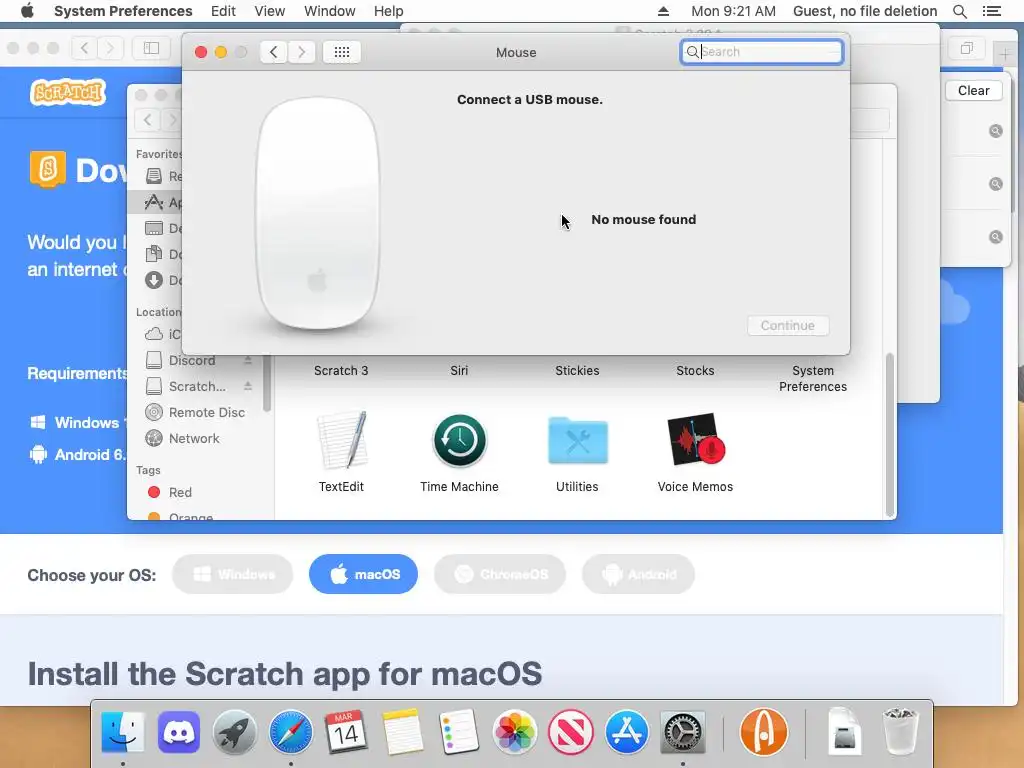Open News app in the Dock
The image size is (1024, 768).
pyautogui.click(x=571, y=731)
